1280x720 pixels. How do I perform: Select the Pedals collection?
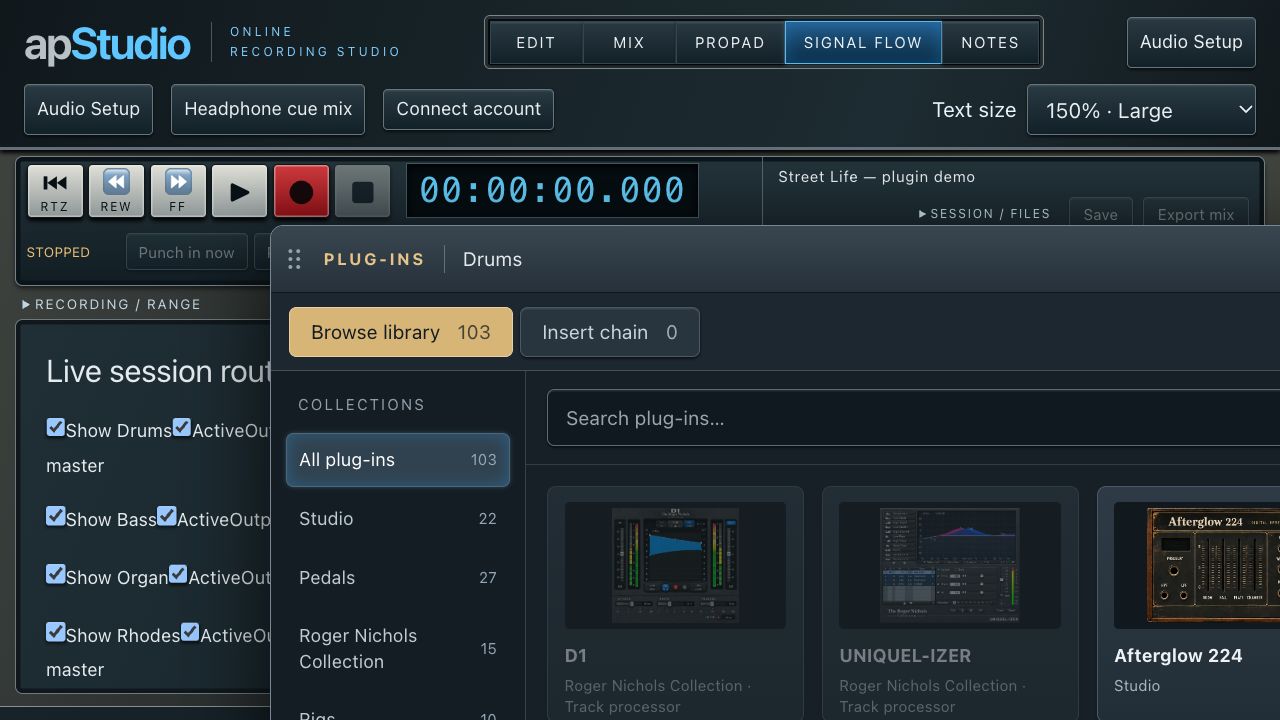click(x=398, y=578)
